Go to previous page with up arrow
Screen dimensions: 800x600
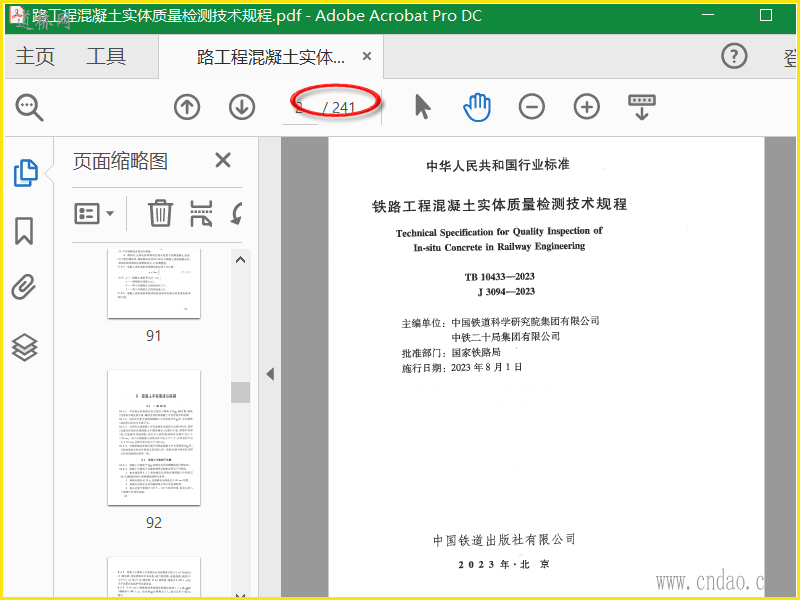(187, 107)
